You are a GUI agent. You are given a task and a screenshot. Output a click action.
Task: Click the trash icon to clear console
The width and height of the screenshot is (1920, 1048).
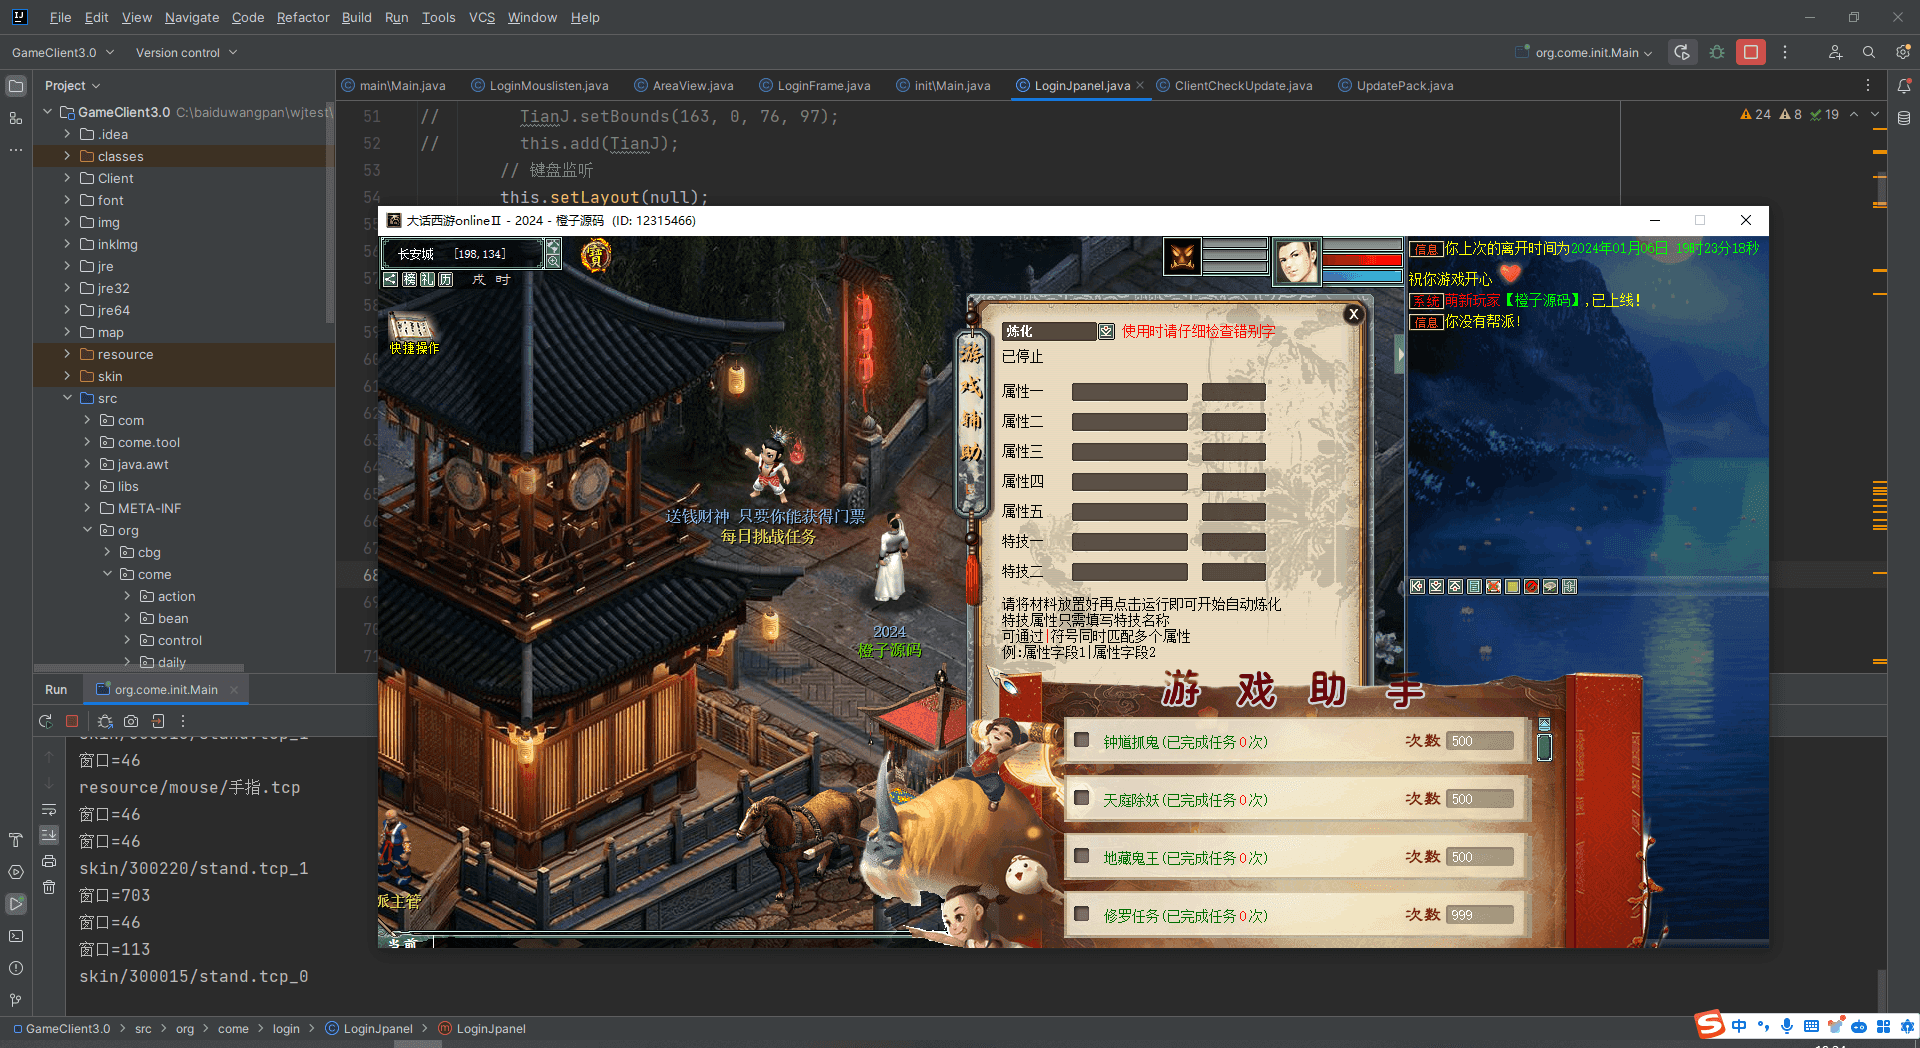(49, 887)
